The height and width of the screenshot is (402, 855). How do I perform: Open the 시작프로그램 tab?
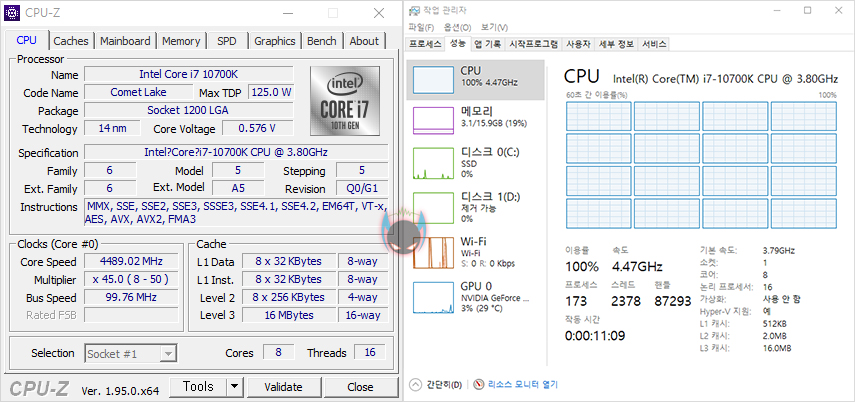[533, 44]
